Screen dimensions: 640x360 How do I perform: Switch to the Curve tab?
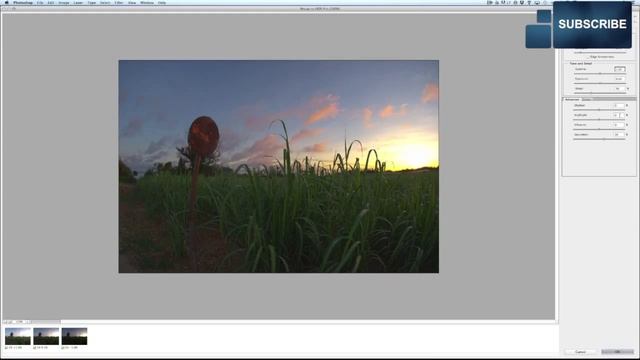click(x=587, y=99)
